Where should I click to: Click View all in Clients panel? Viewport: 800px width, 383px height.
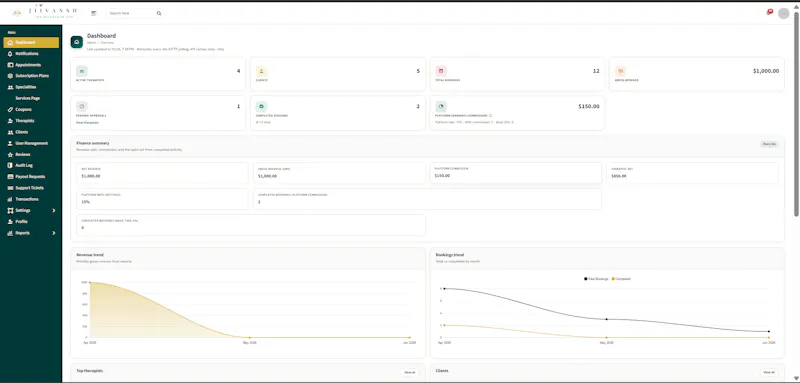click(x=769, y=372)
